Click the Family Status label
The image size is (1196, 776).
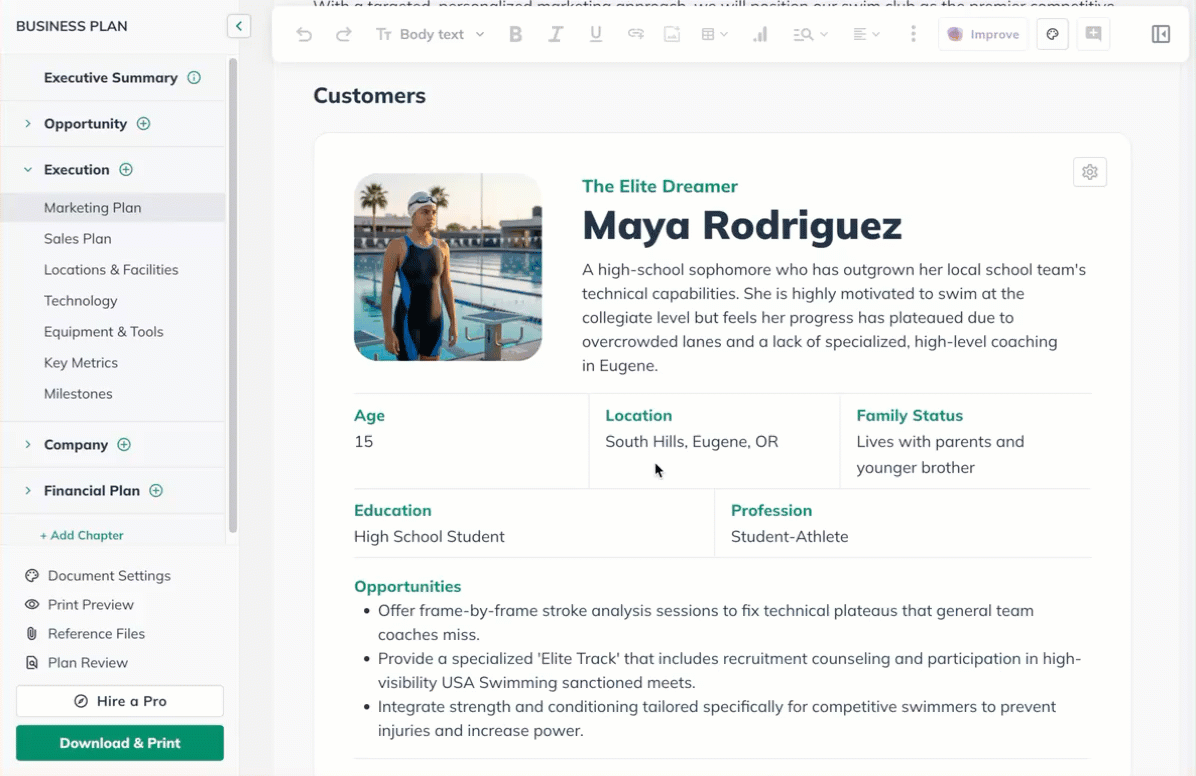click(x=909, y=416)
